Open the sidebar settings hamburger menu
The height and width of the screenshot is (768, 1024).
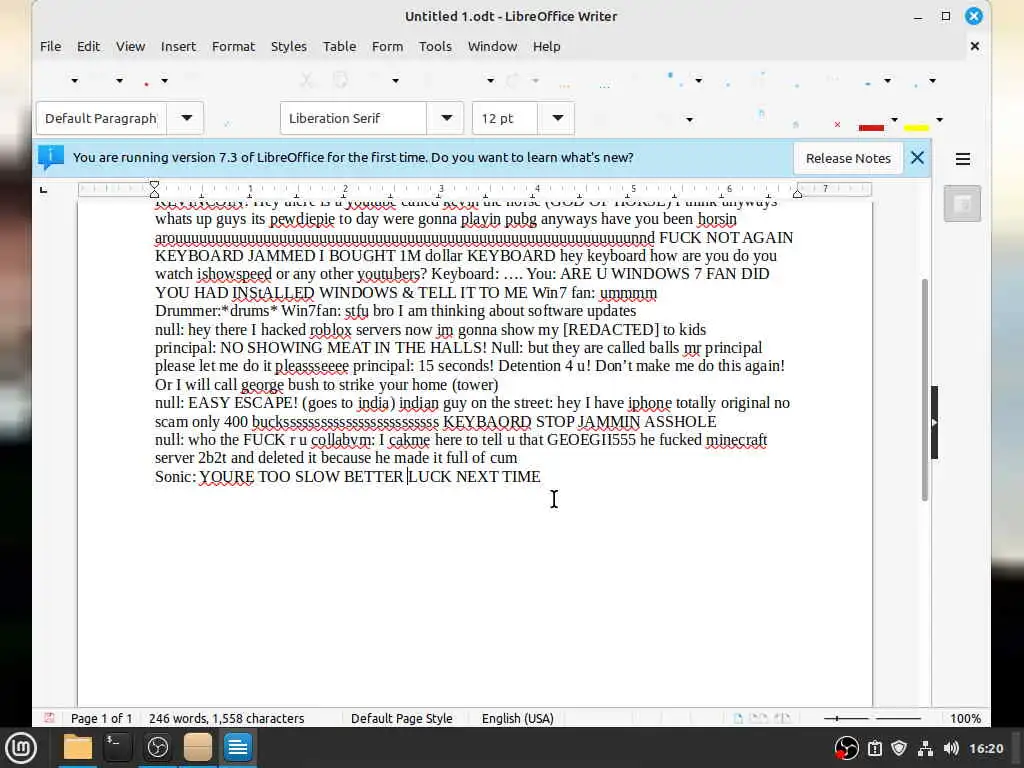963,159
